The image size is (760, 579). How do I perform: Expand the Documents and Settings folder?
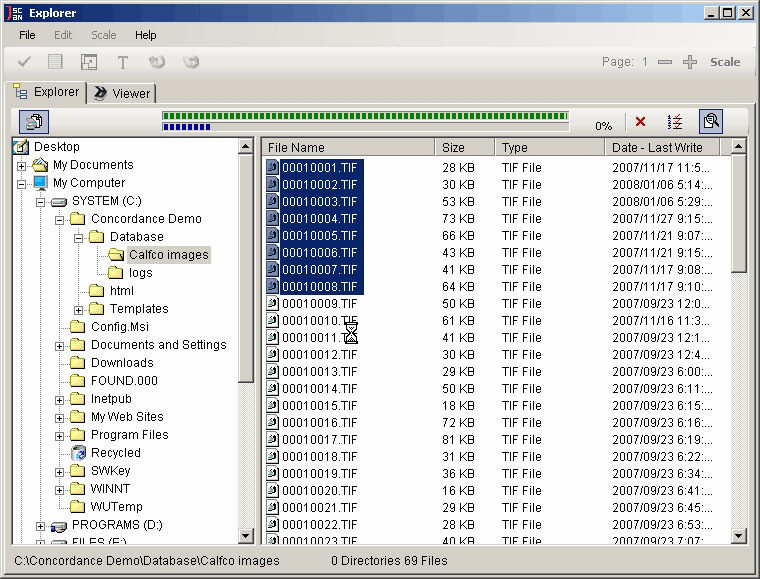59,346
